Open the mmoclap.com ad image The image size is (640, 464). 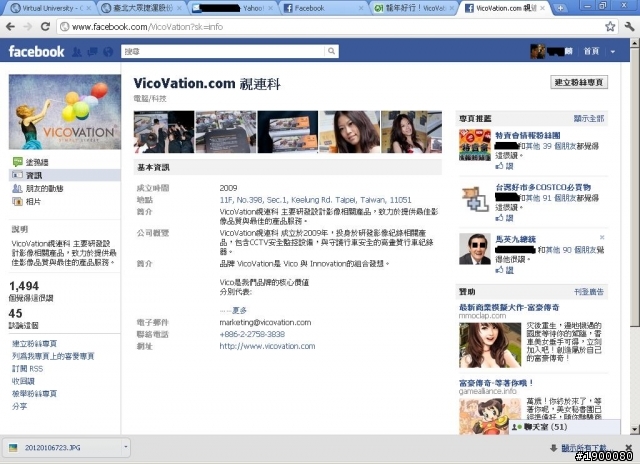tap(490, 345)
